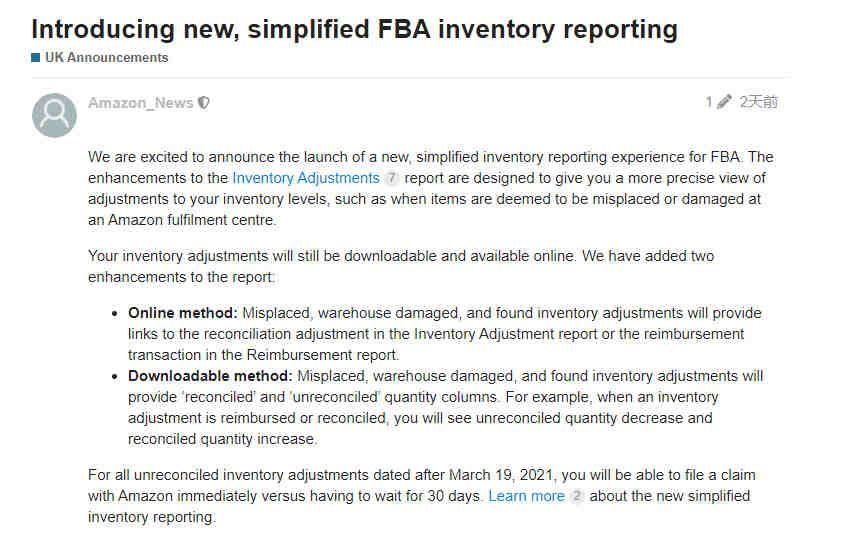Image resolution: width=843 pixels, height=552 pixels.
Task: Open the pencil edit history icon
Action: point(724,101)
